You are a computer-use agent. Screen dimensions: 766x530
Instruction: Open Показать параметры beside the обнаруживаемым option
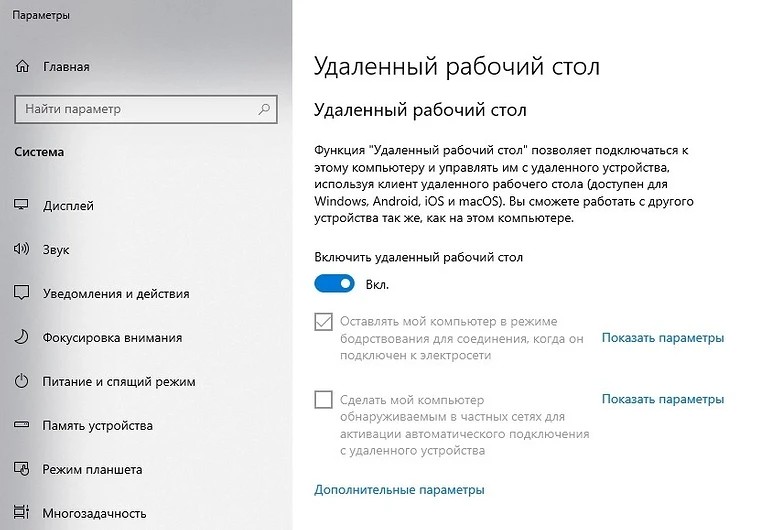pos(662,399)
